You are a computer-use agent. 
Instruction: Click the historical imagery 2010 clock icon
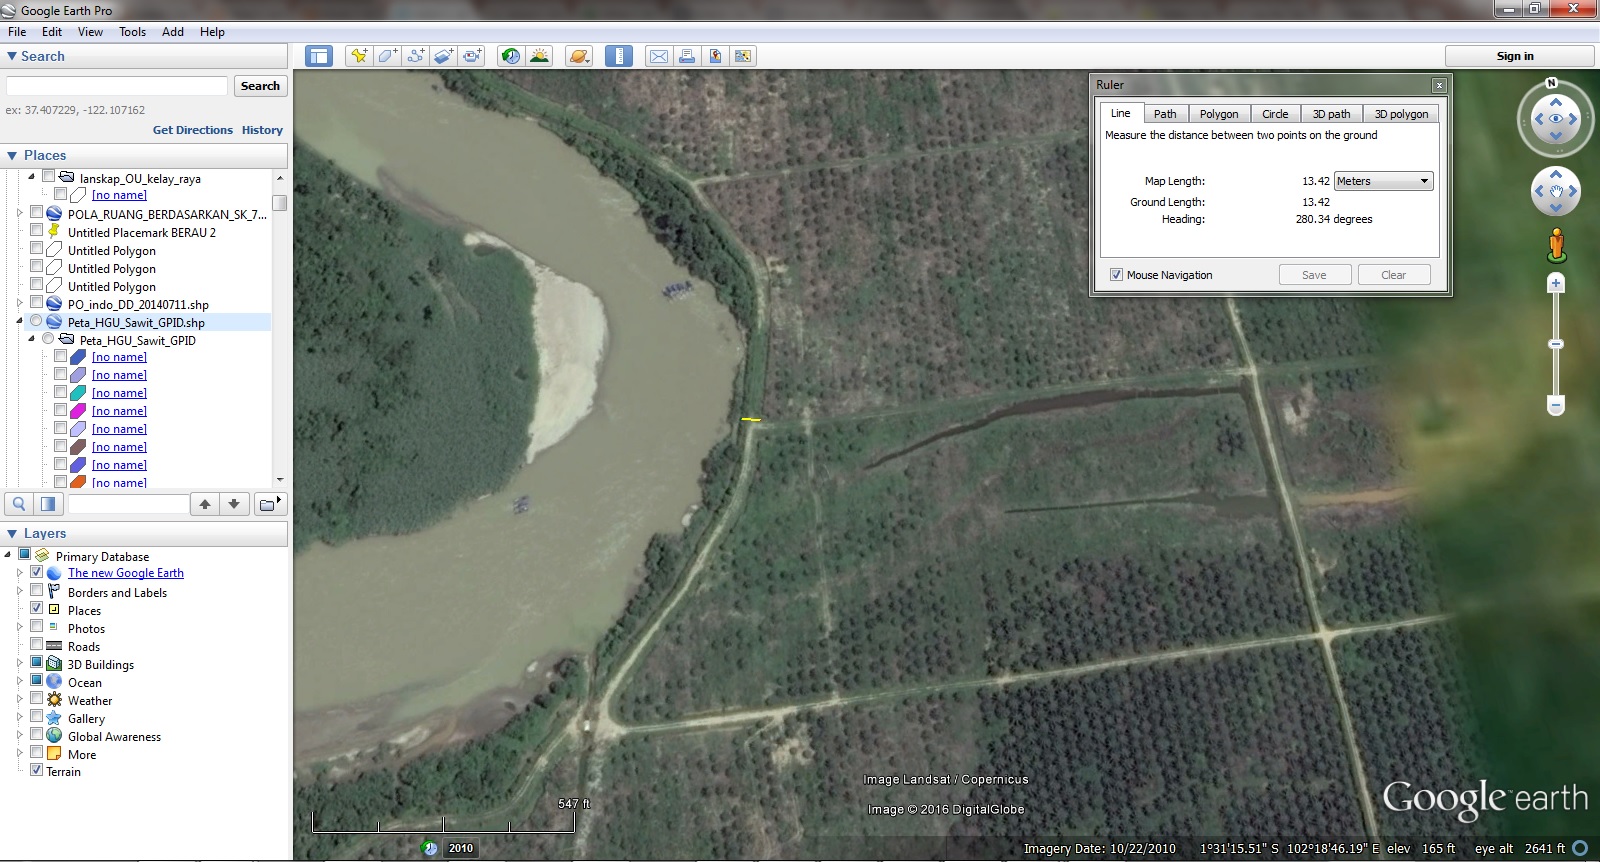(430, 848)
